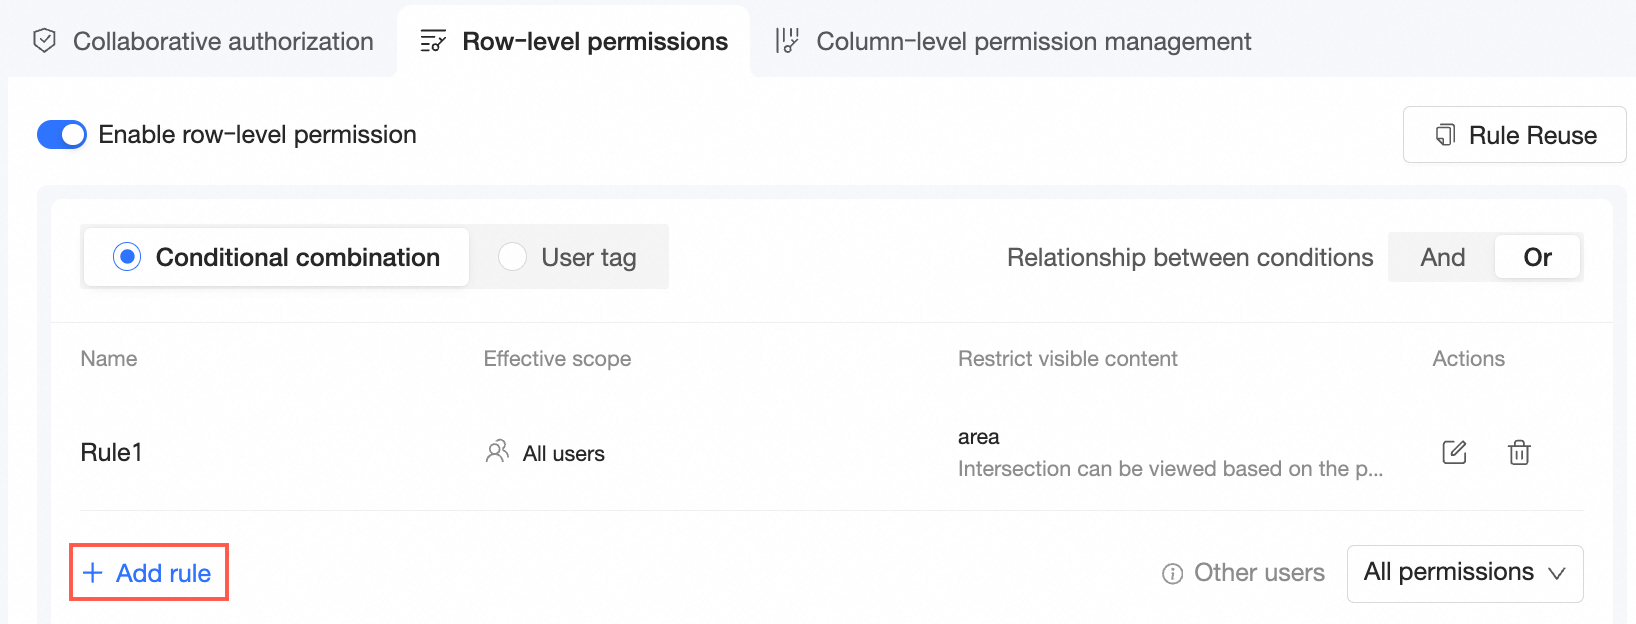1636x624 pixels.
Task: Set the condition relationship to And
Action: pyautogui.click(x=1442, y=257)
